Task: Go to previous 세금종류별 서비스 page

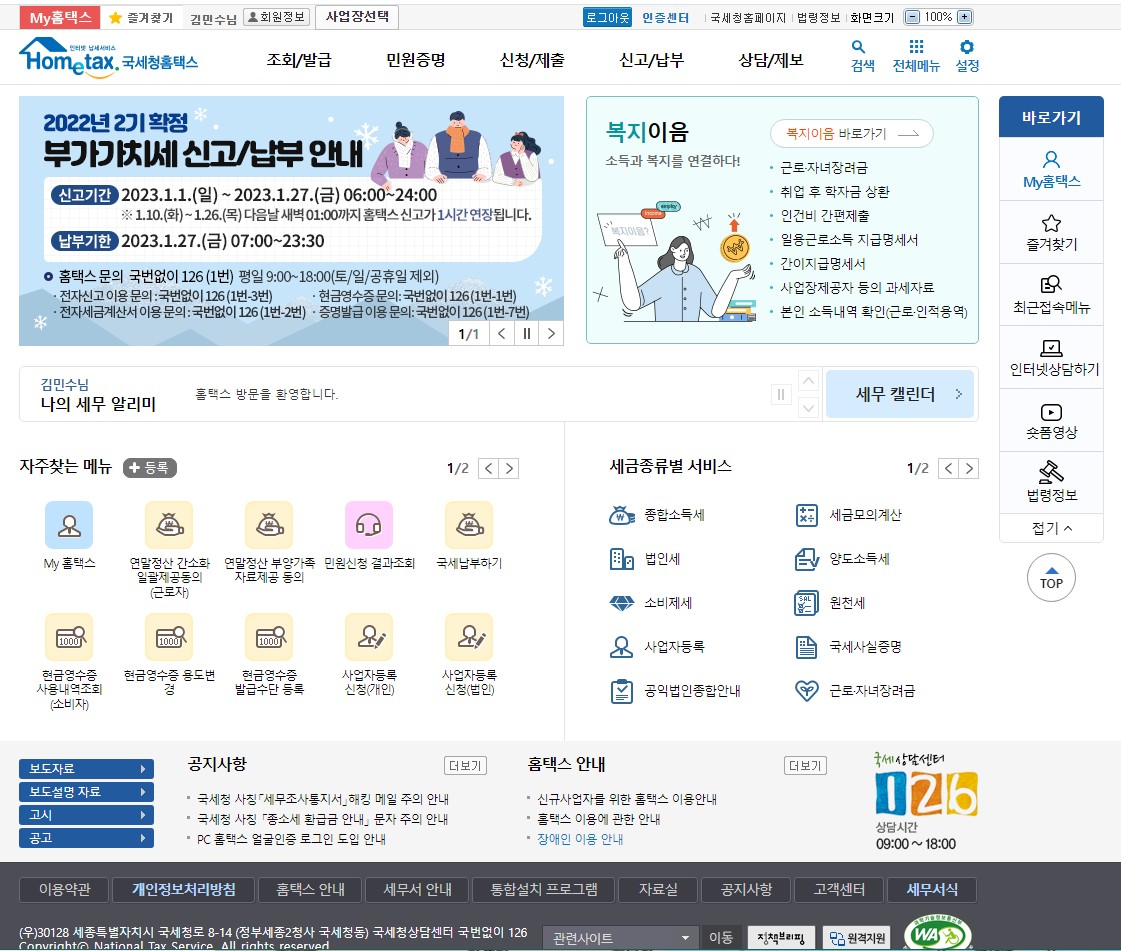Action: pos(948,468)
